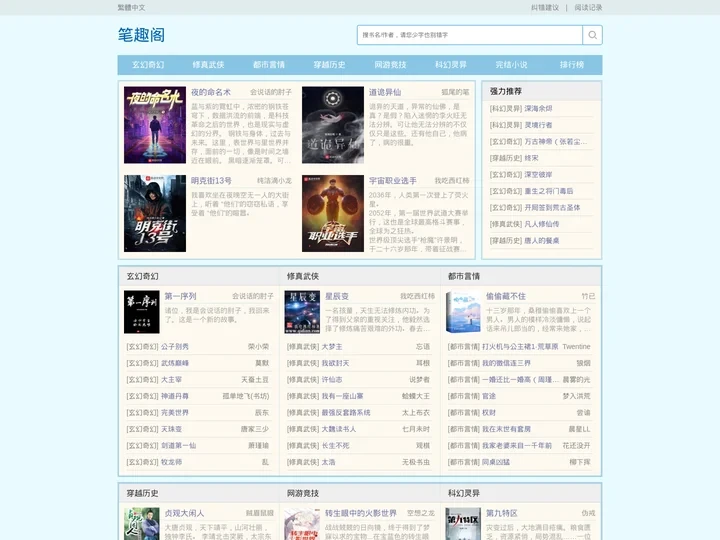Image resolution: width=720 pixels, height=540 pixels.
Task: Open 我的微信连三界 in 都市言情 list
Action: (x=506, y=363)
